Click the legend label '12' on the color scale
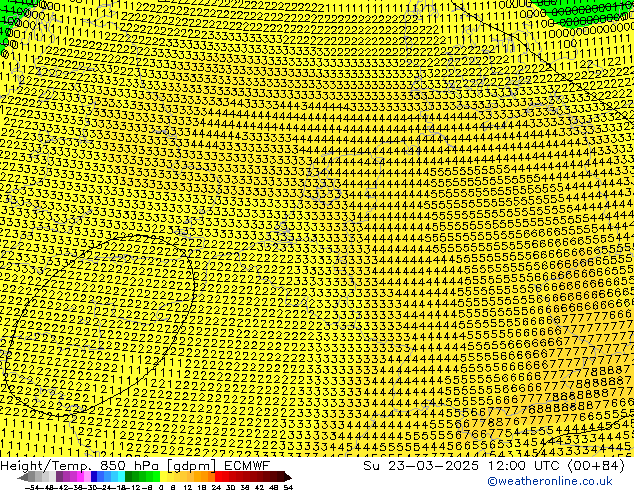The height and width of the screenshot is (490, 634). click(188, 487)
